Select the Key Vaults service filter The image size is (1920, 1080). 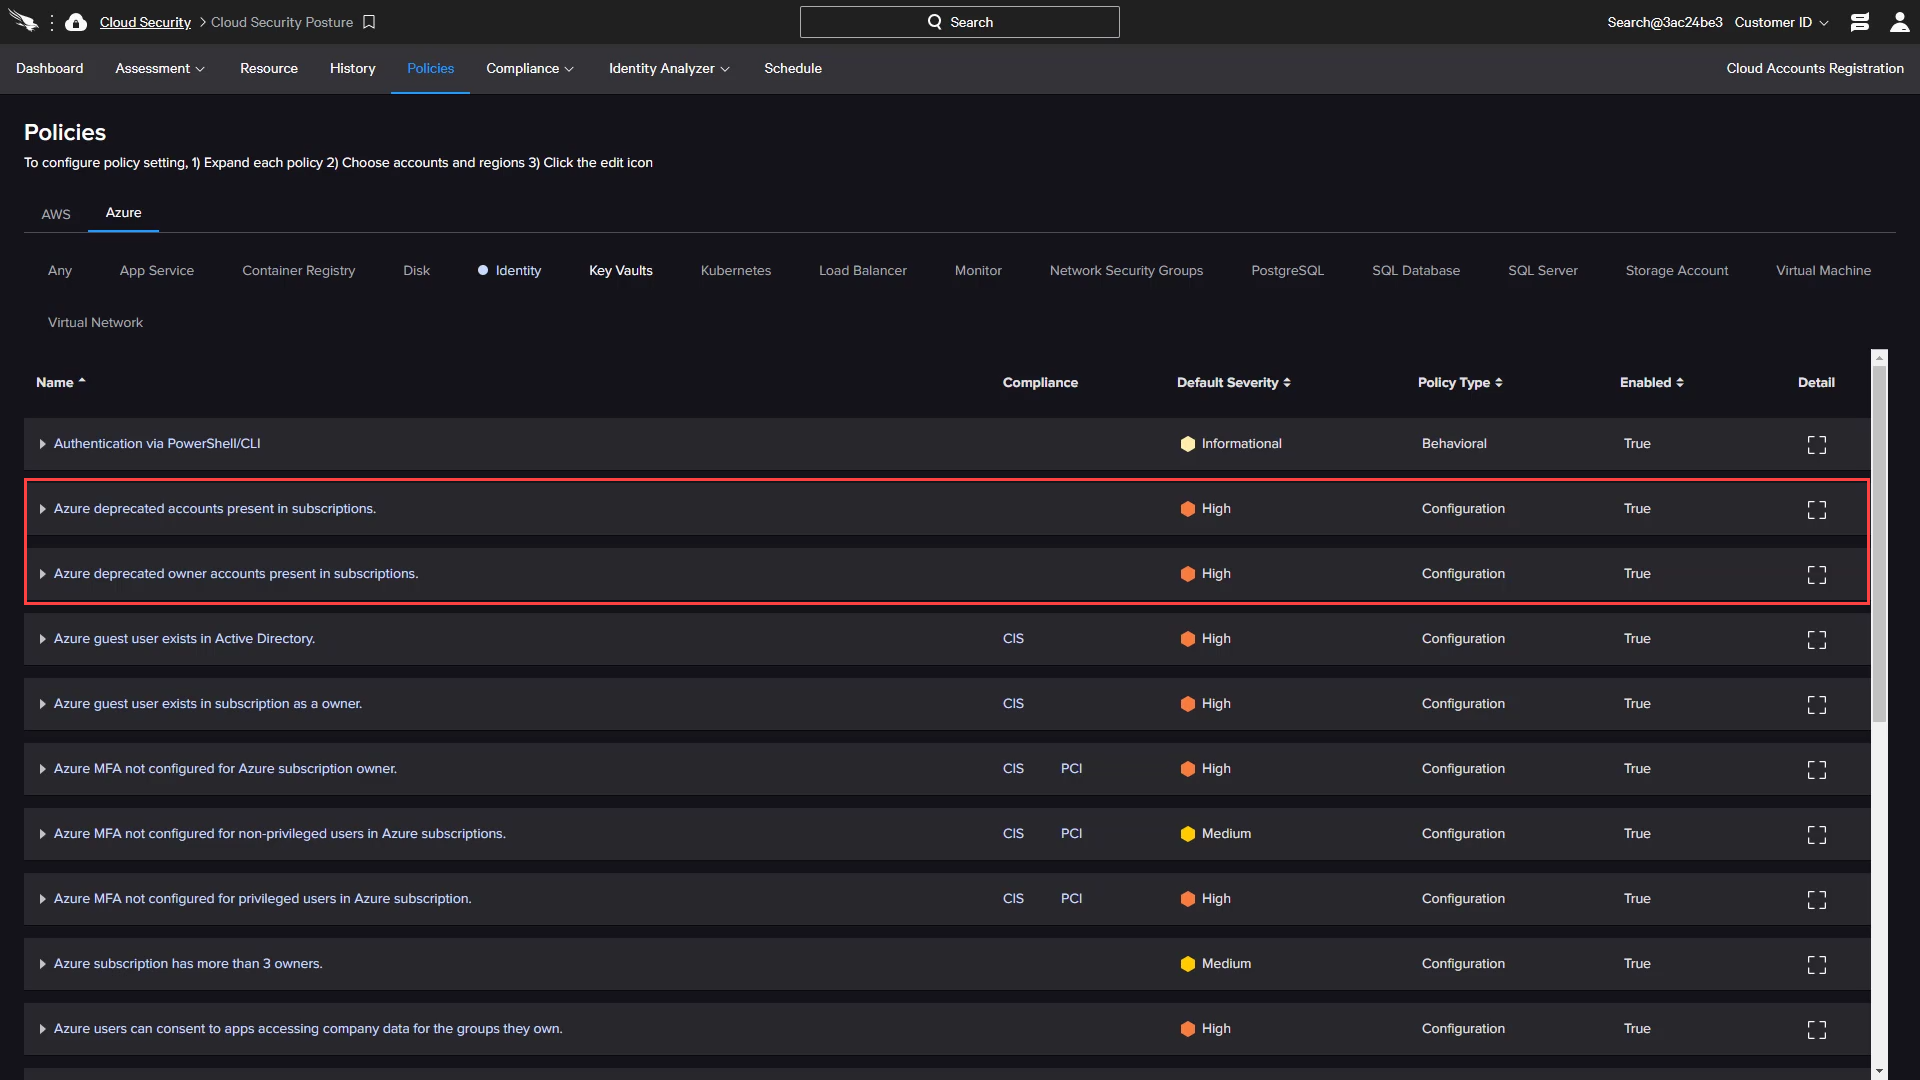click(x=620, y=271)
